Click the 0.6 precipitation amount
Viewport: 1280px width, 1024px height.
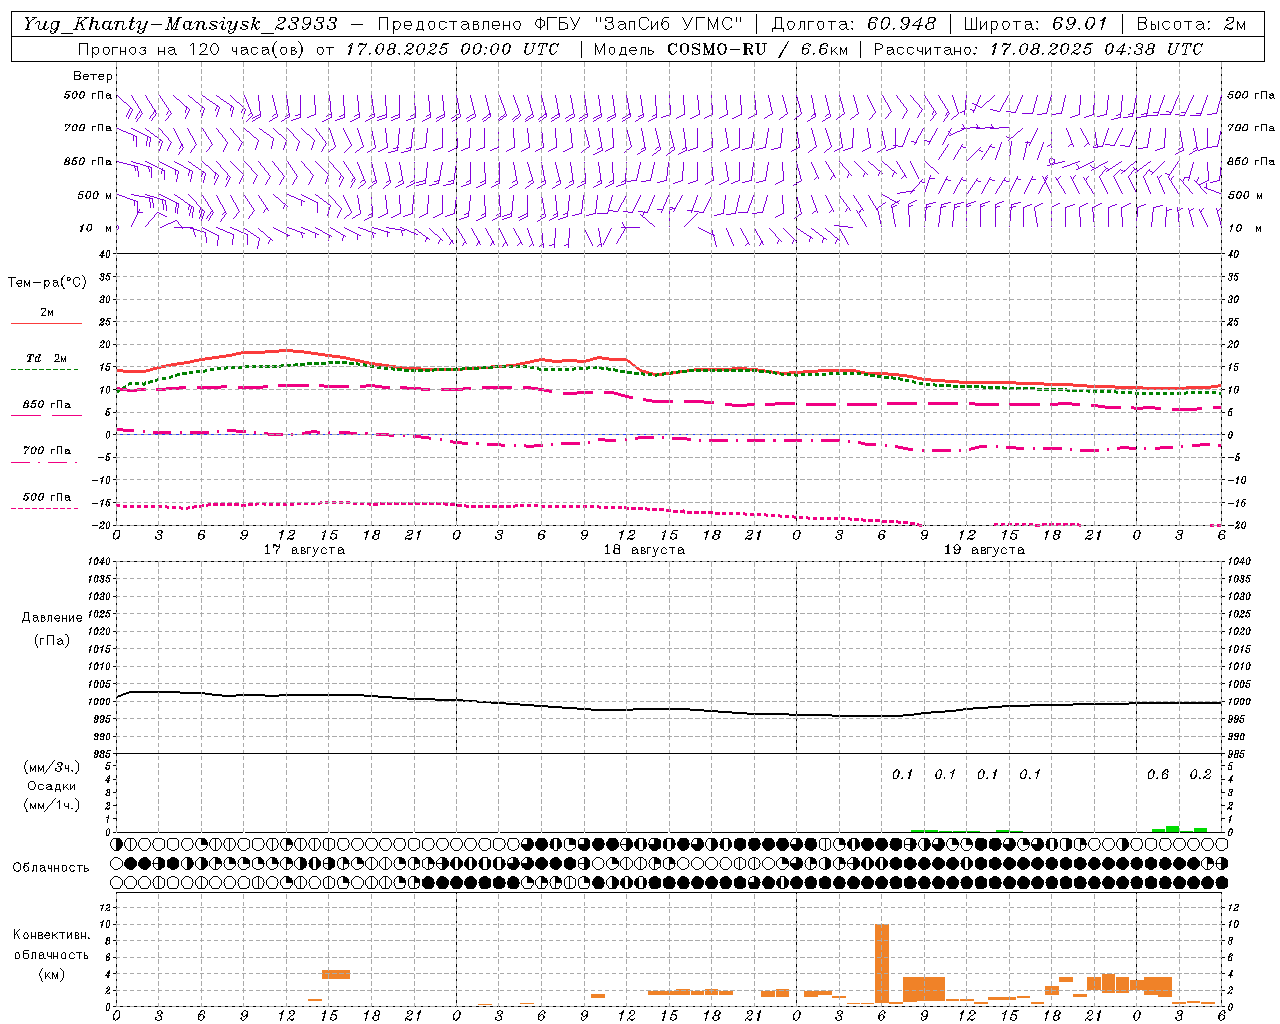pyautogui.click(x=1158, y=775)
